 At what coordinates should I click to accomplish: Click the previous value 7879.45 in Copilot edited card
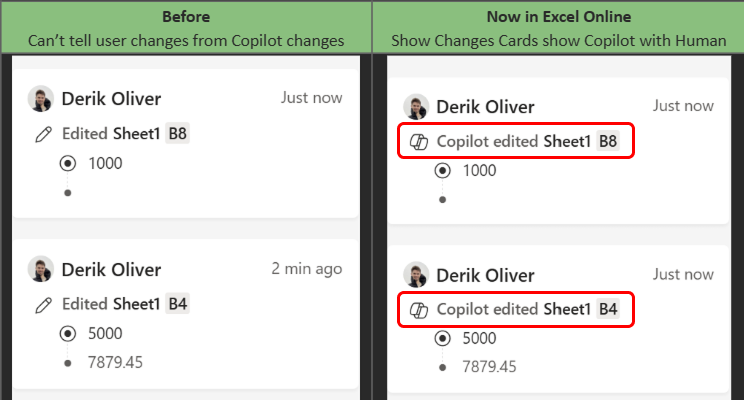point(490,367)
